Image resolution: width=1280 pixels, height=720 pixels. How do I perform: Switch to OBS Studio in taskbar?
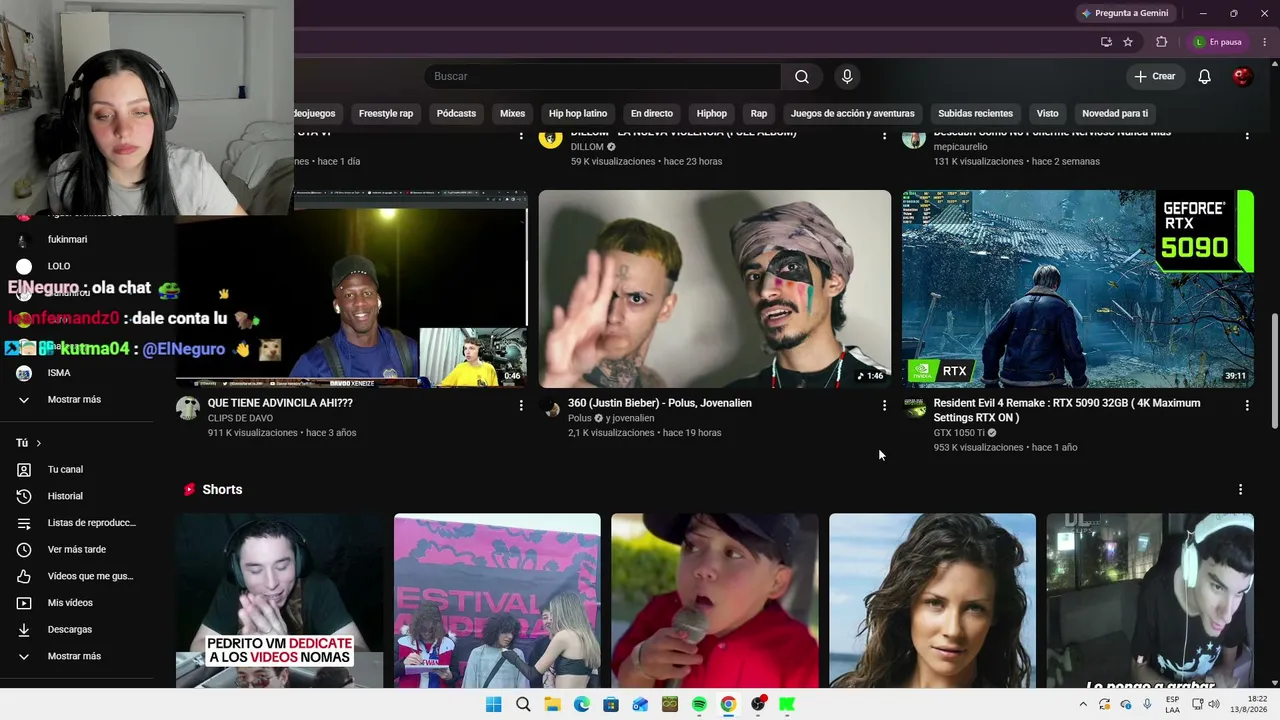click(758, 705)
